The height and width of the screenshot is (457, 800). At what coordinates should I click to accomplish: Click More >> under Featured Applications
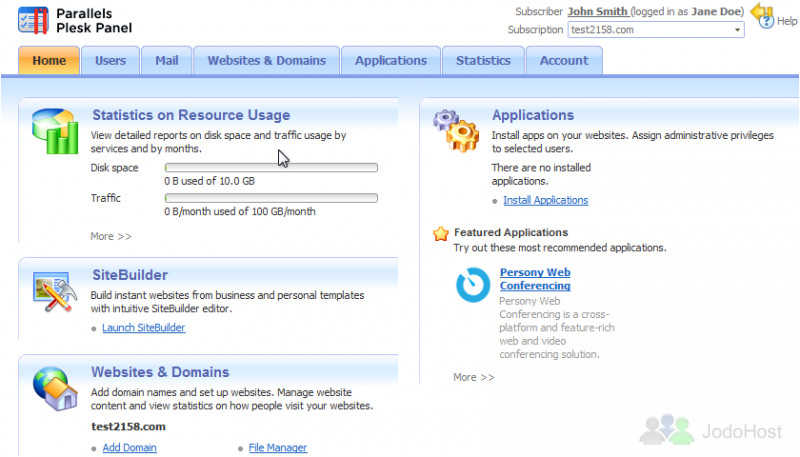(474, 377)
